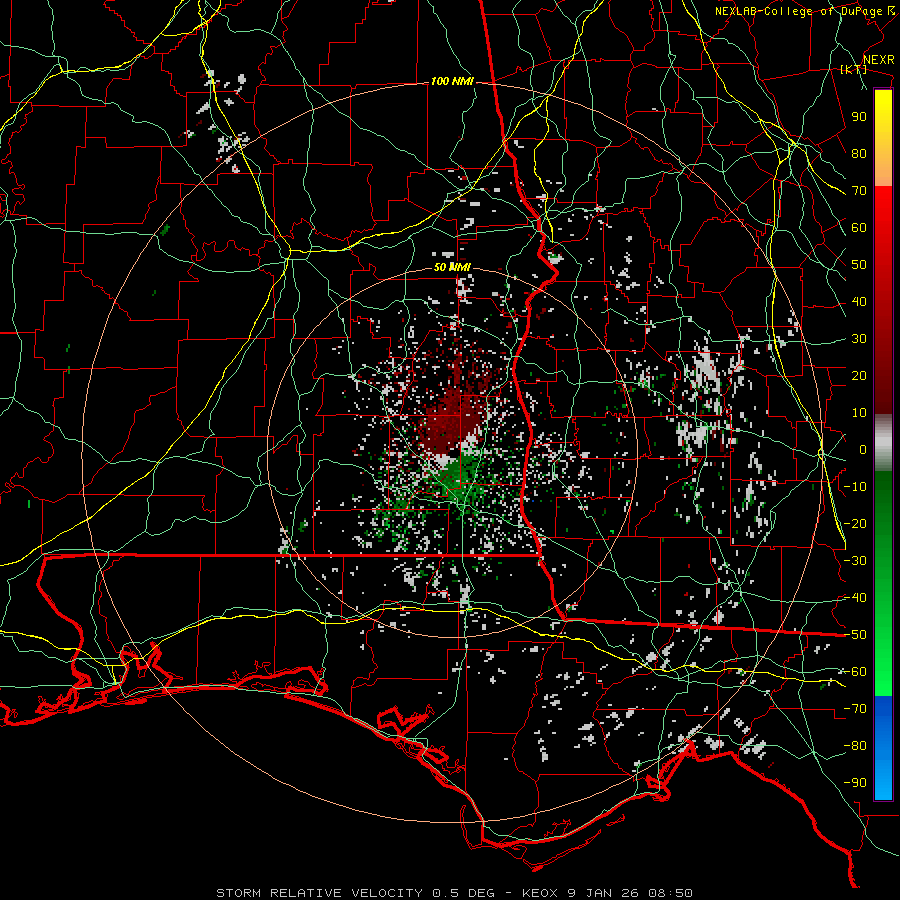This screenshot has width=900, height=900.
Task: Click the 30 value on velocity scale
Action: point(859,339)
